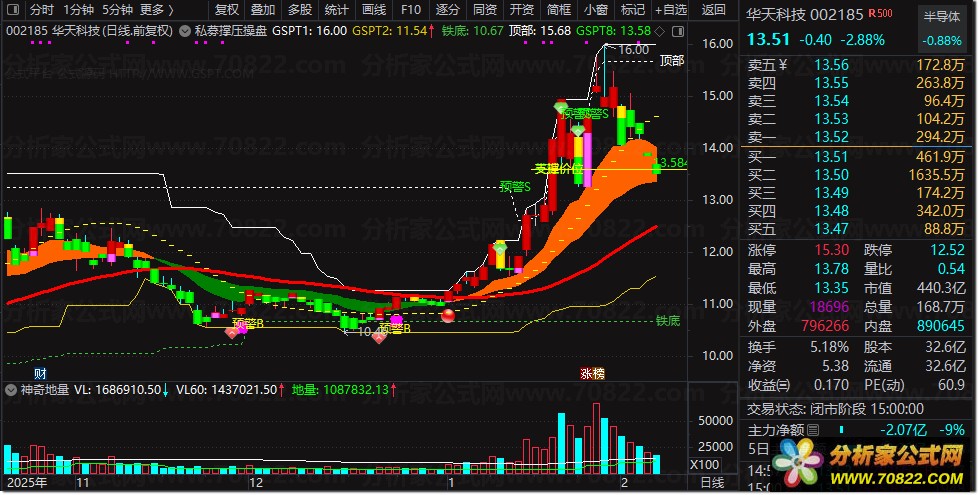Viewport: 980px width, 495px height.
Task: Click the 买二 volume 1635.5万
Action: pyautogui.click(x=936, y=175)
